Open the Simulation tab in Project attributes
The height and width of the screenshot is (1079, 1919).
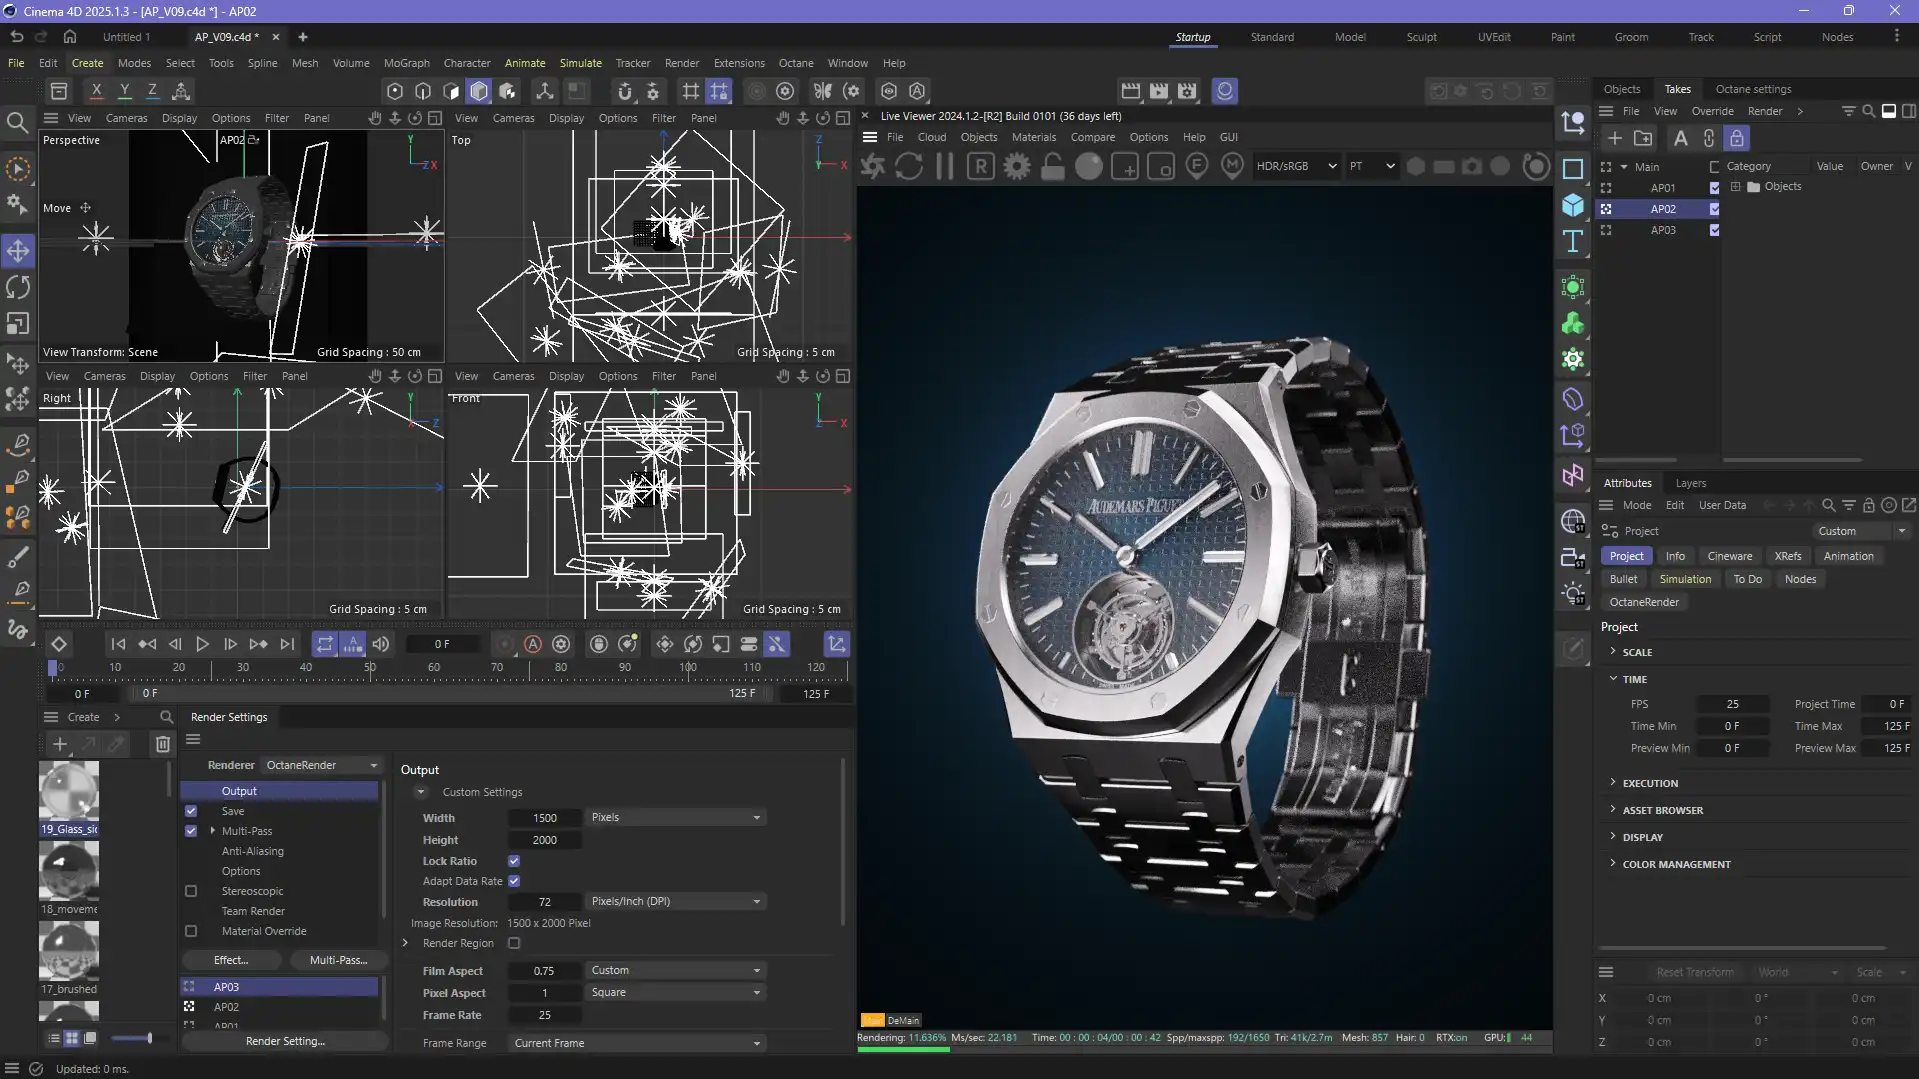pos(1685,579)
